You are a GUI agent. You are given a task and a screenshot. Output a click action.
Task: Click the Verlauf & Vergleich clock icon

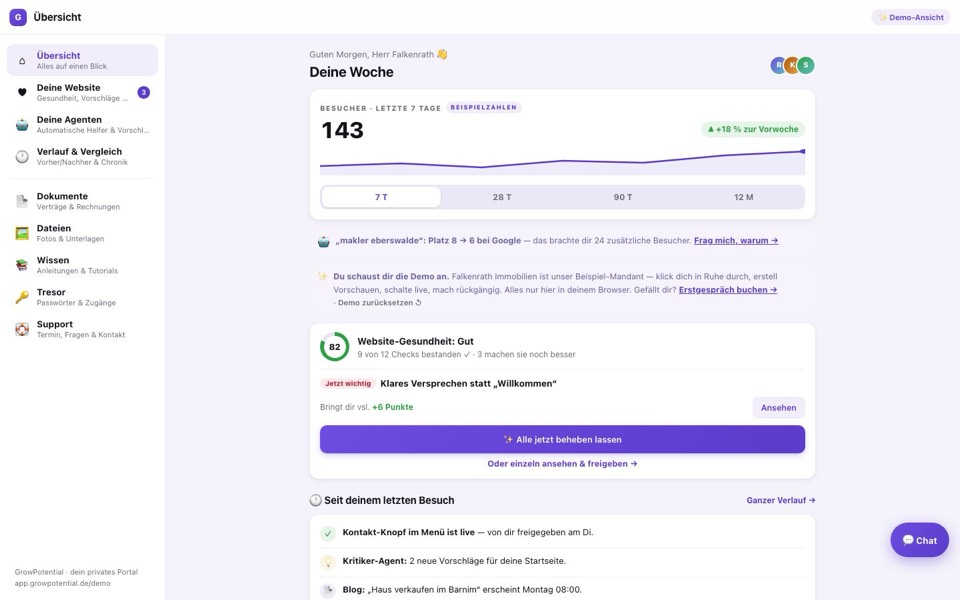(x=22, y=156)
